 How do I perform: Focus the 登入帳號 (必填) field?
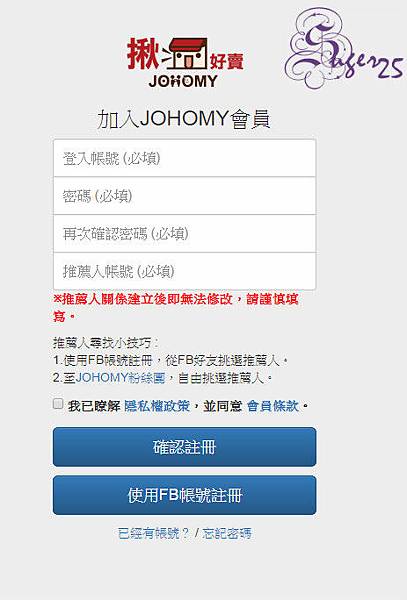pos(185,158)
